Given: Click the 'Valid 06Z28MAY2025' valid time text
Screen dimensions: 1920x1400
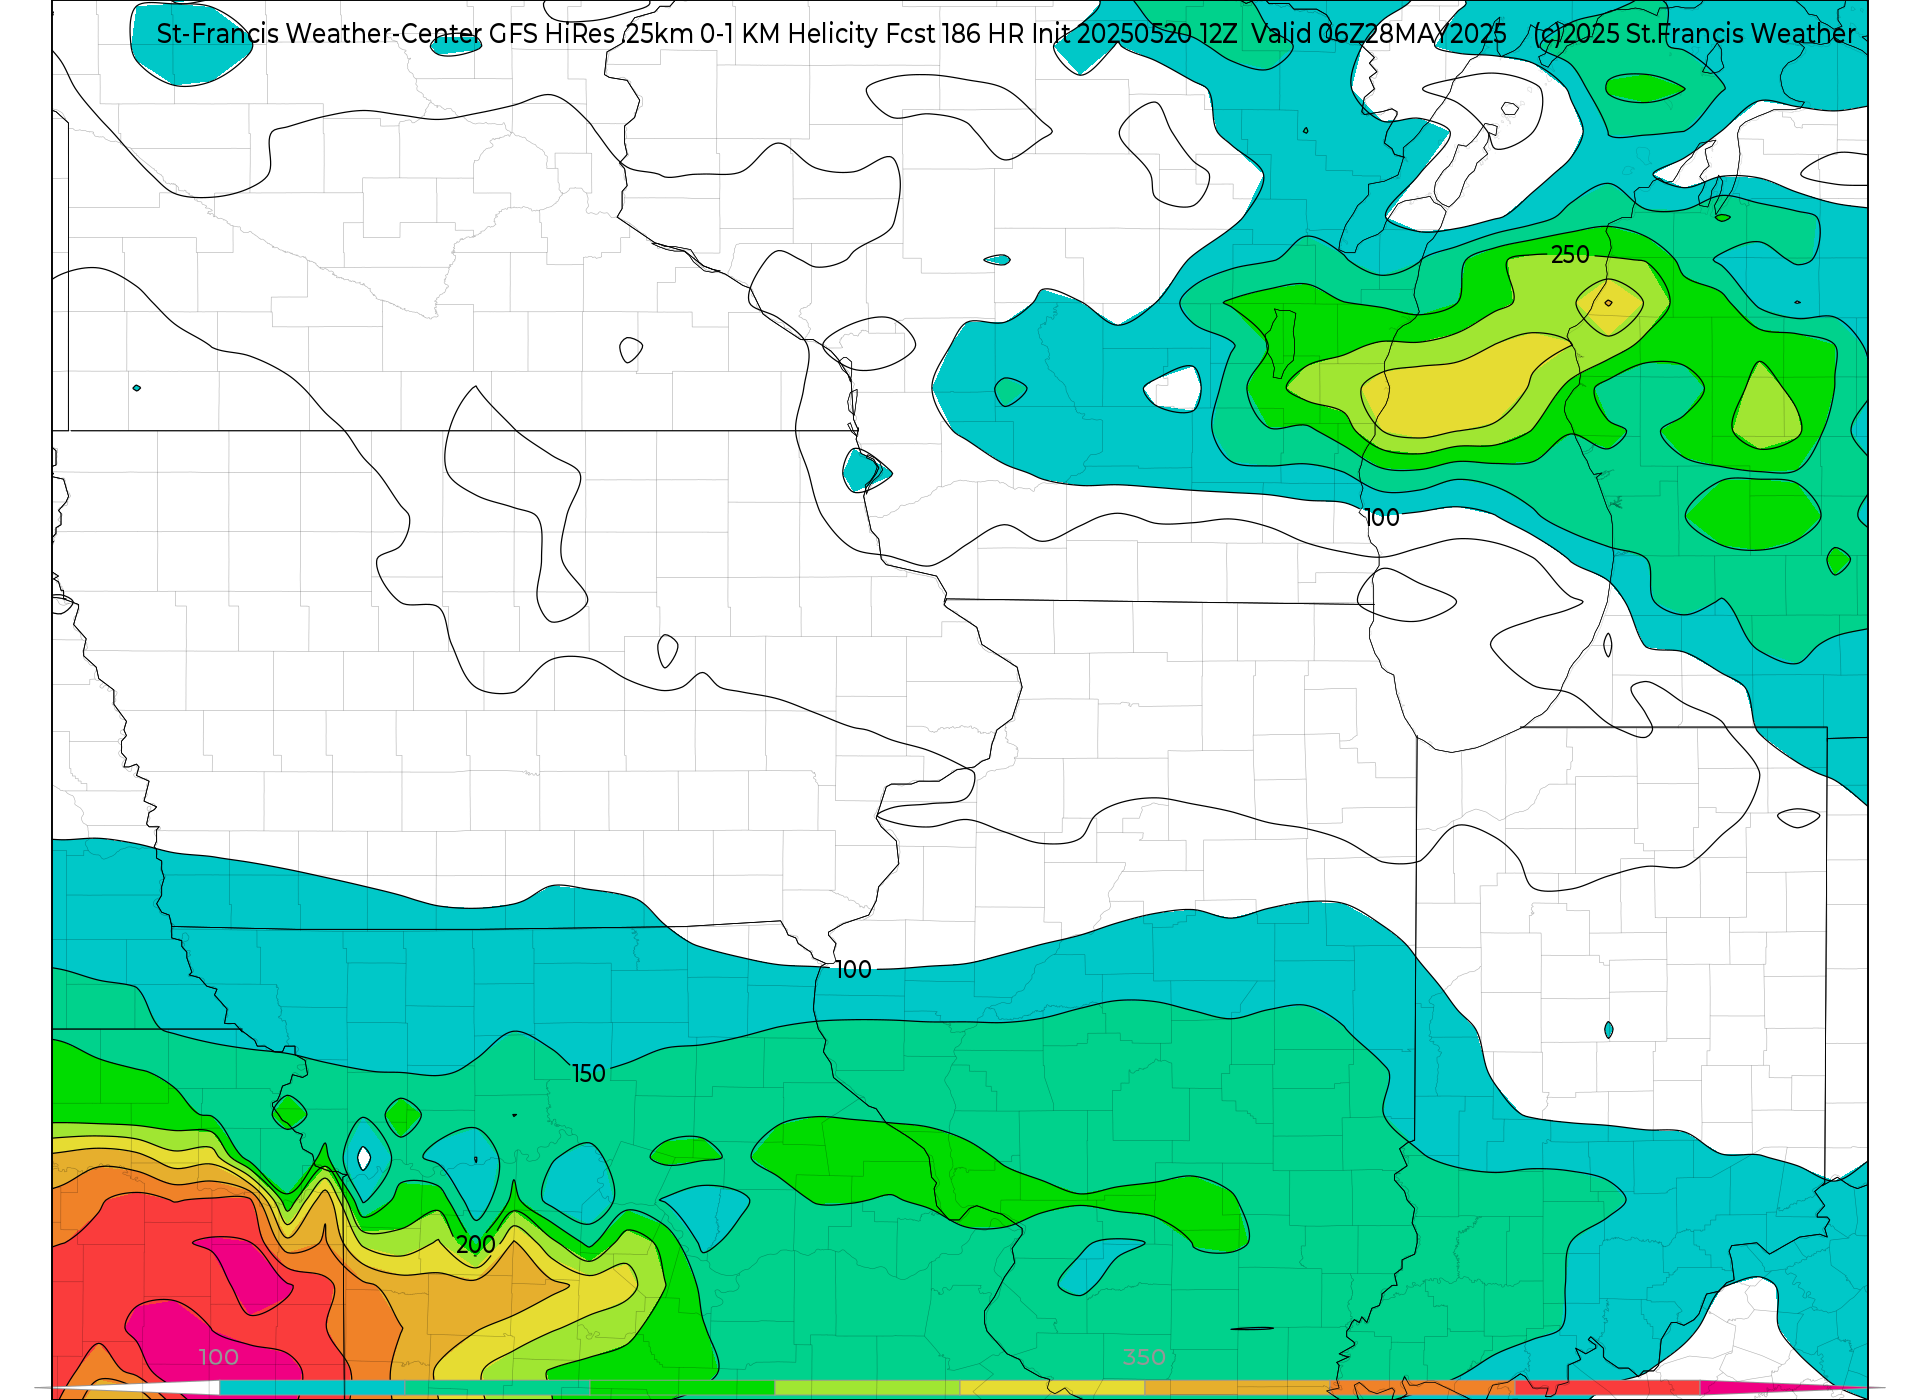Looking at the screenshot, I should 1379,34.
